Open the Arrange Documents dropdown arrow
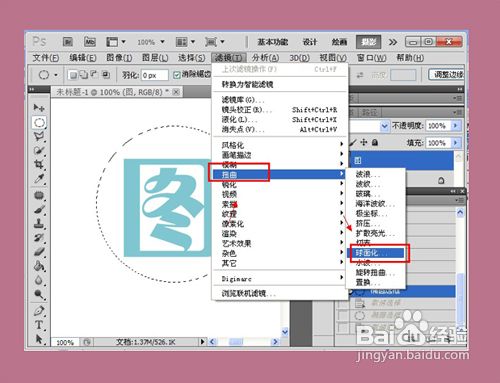 coord(193,42)
